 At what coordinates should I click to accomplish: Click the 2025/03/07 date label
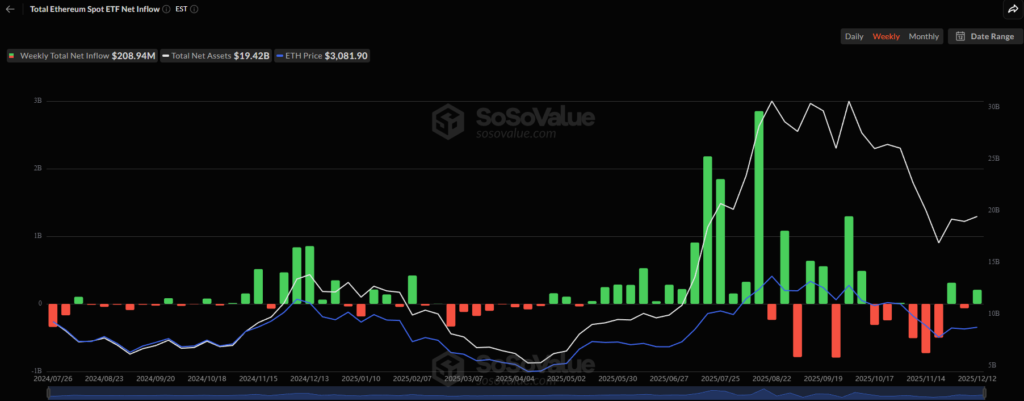463,378
